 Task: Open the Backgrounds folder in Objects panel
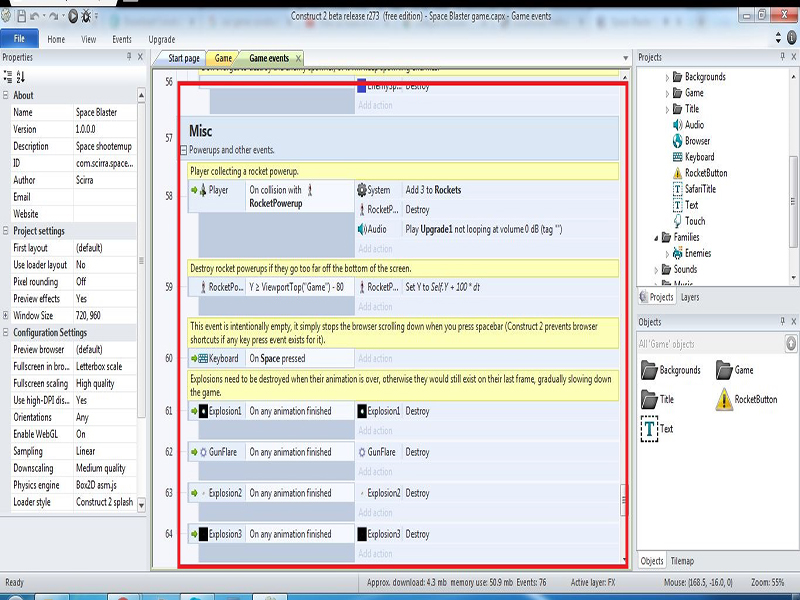(670, 370)
